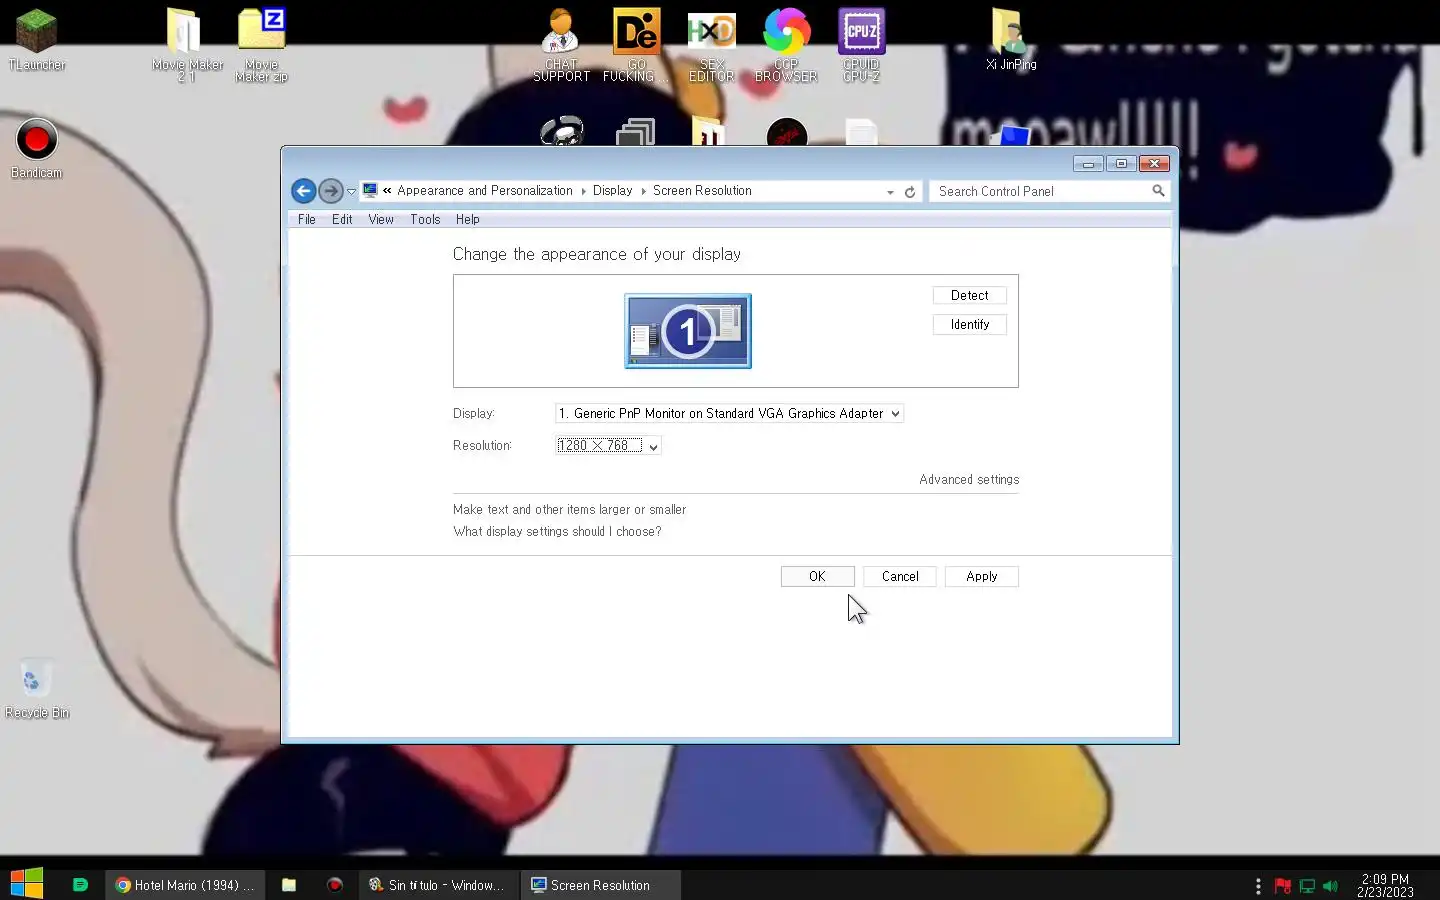
Task: Refresh the Control Panel address bar
Action: tap(910, 192)
